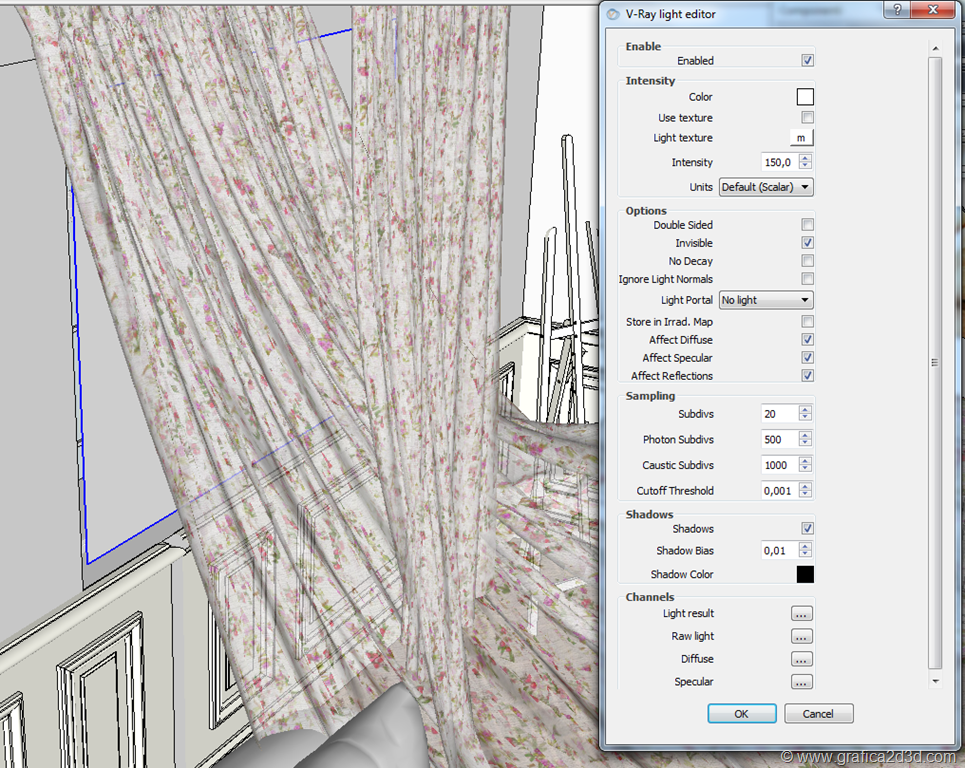Click the help question mark in title bar
This screenshot has height=768, width=965.
[897, 11]
